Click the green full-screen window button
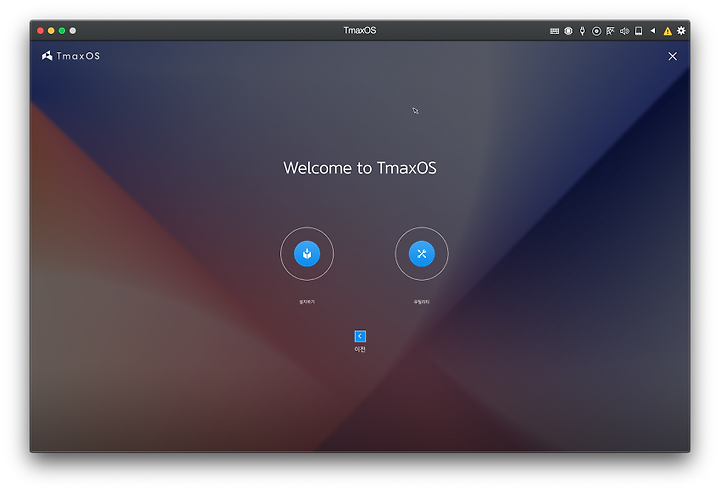The image size is (720, 492). (x=62, y=31)
